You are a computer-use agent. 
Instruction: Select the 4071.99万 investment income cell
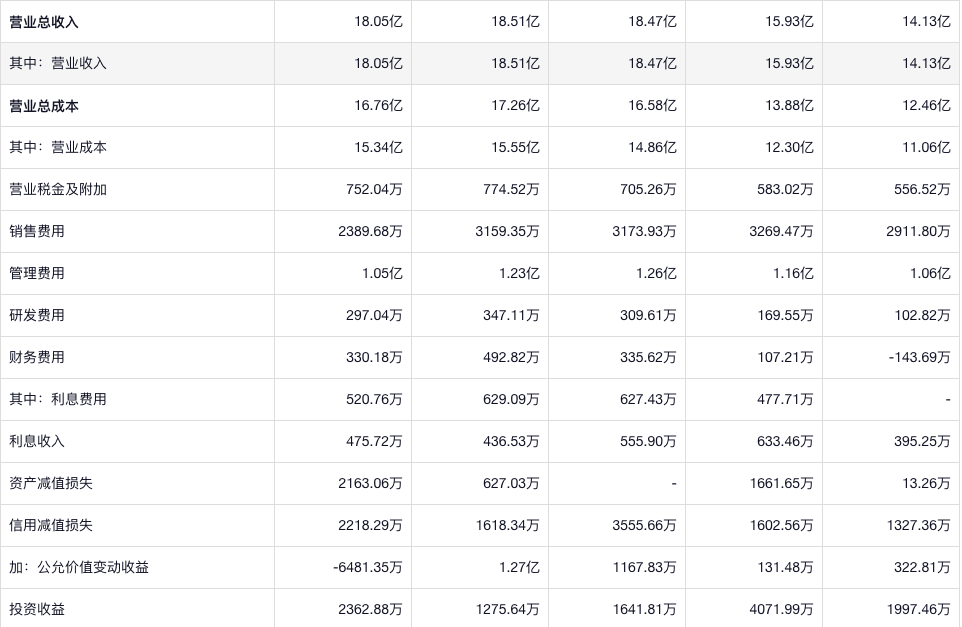[x=781, y=609]
